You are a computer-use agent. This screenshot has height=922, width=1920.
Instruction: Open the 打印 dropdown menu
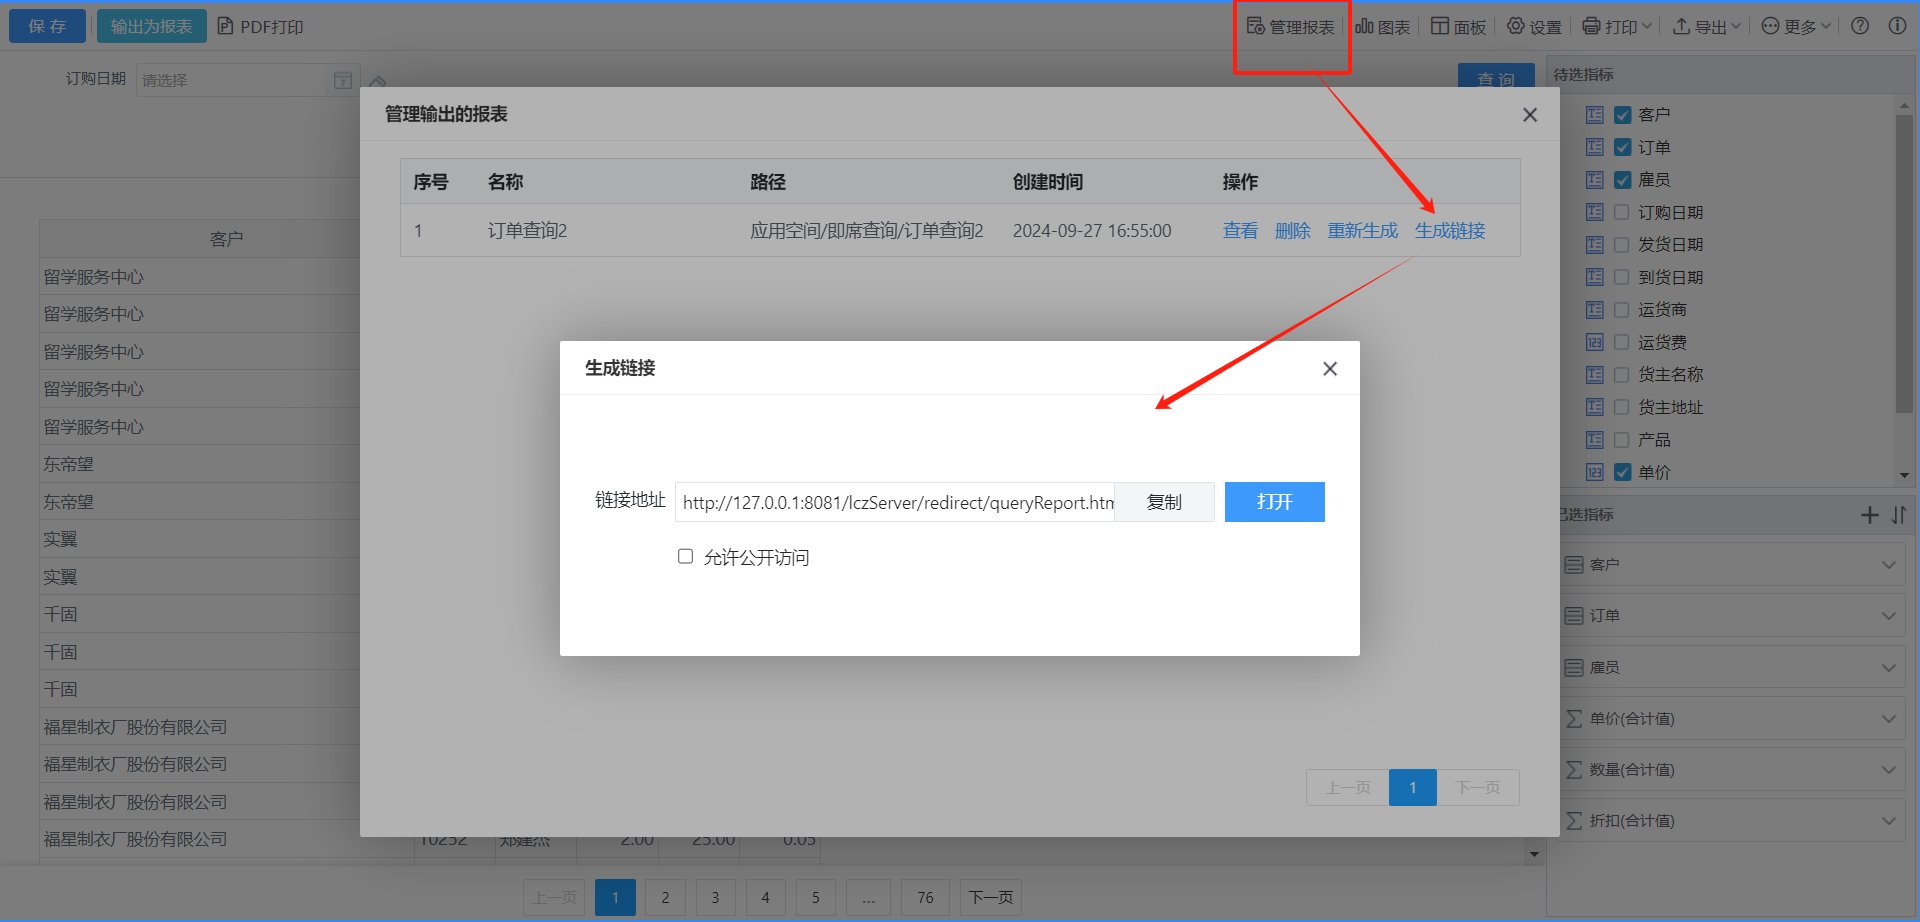[x=1618, y=27]
